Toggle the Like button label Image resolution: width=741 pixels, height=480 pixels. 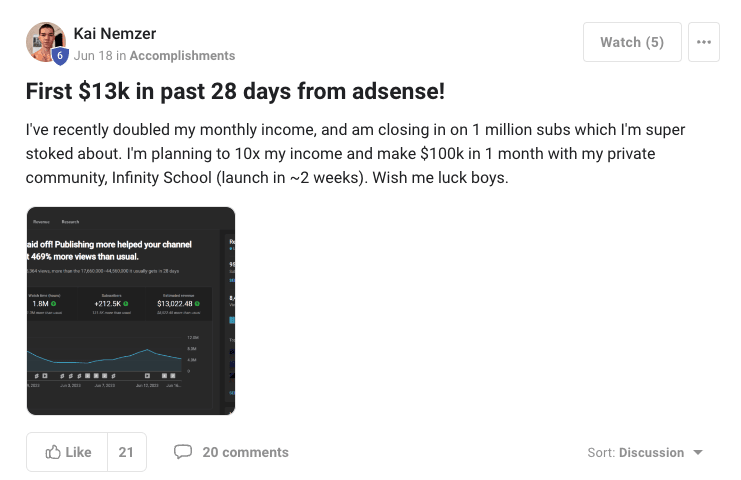78,452
